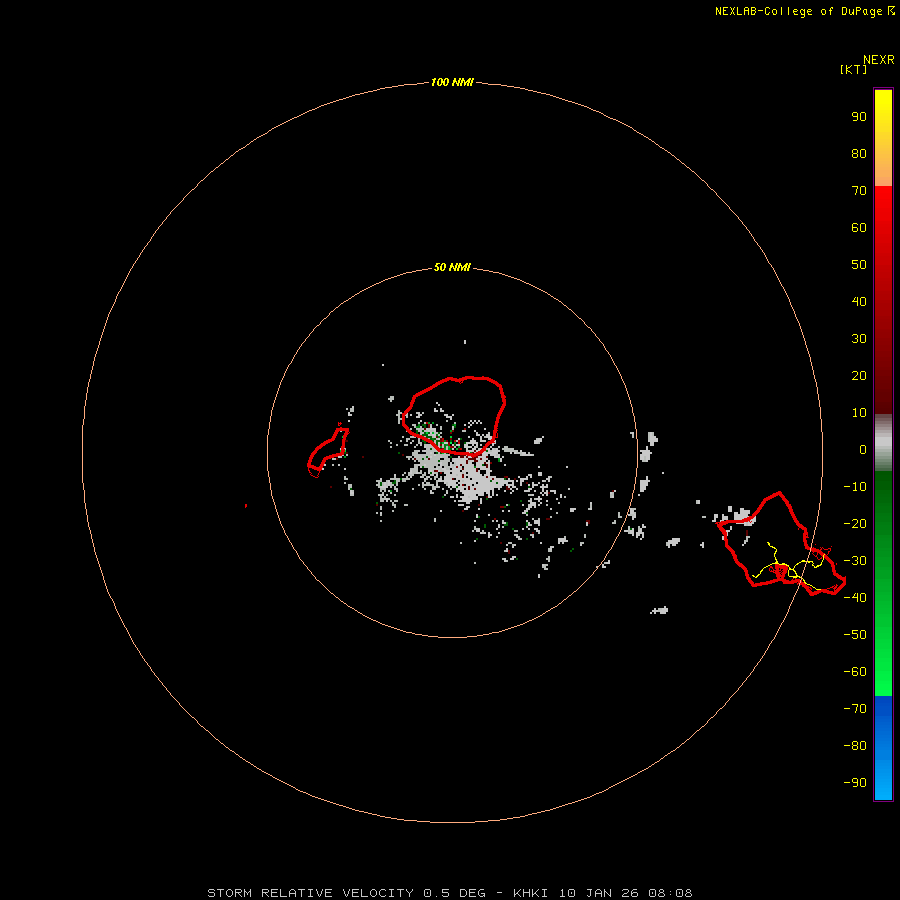Viewport: 900px width, 900px height.
Task: Click the Storm Relative Velocity caption at bottom
Action: click(x=449, y=893)
